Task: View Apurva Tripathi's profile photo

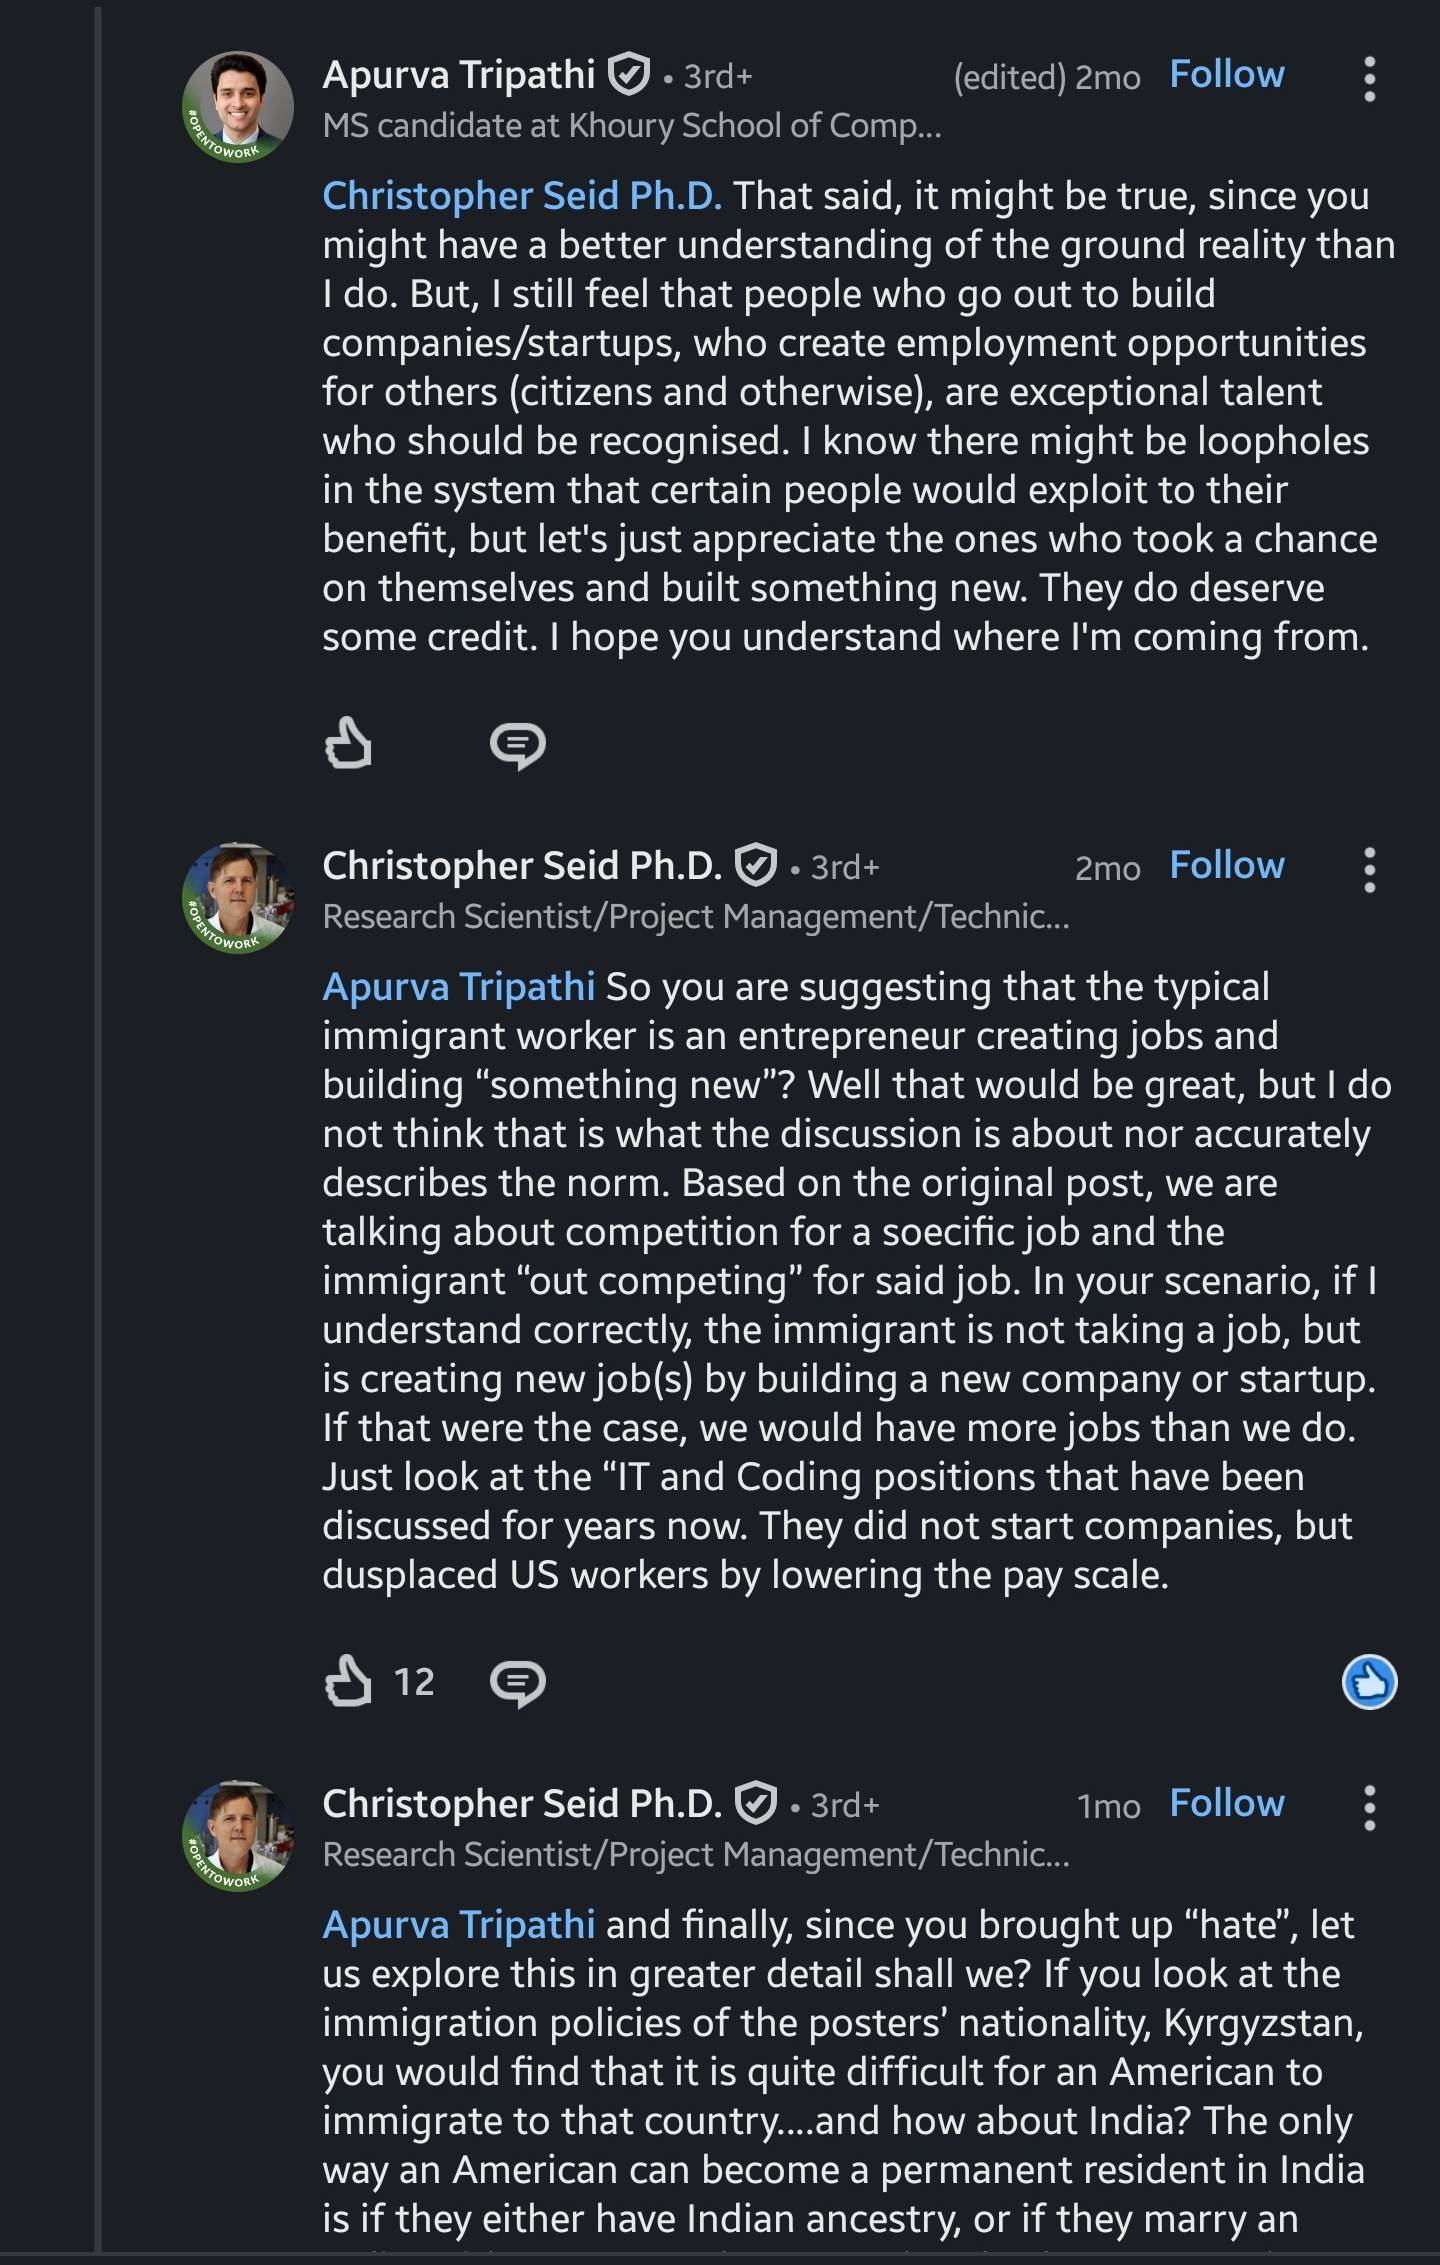Action: [x=238, y=107]
